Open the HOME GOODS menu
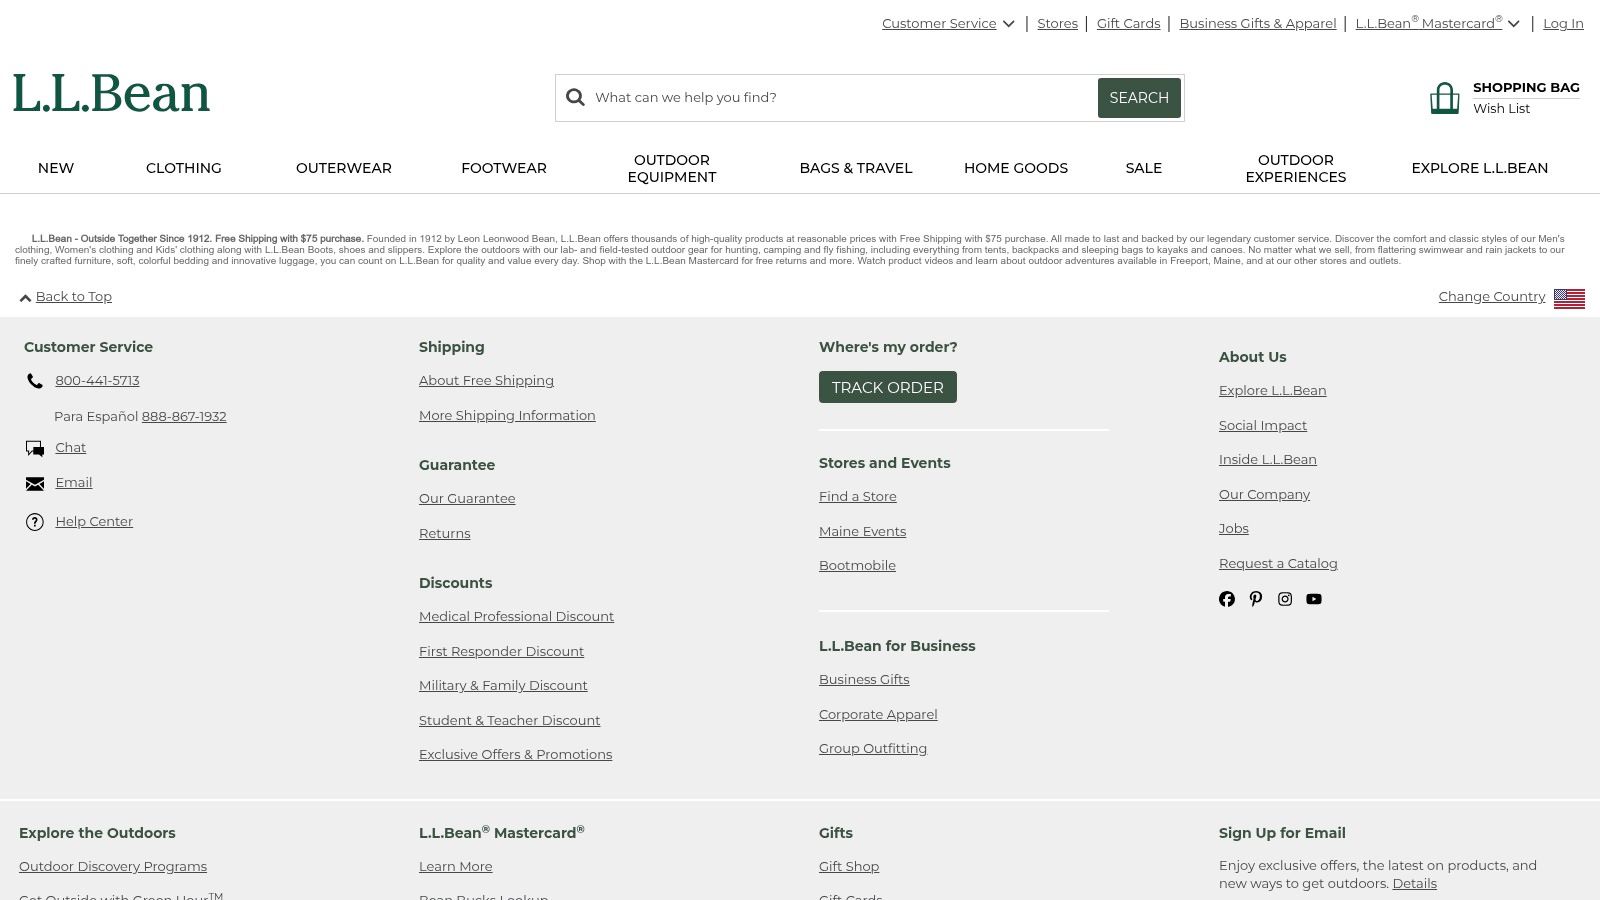The width and height of the screenshot is (1600, 900). click(x=1016, y=168)
